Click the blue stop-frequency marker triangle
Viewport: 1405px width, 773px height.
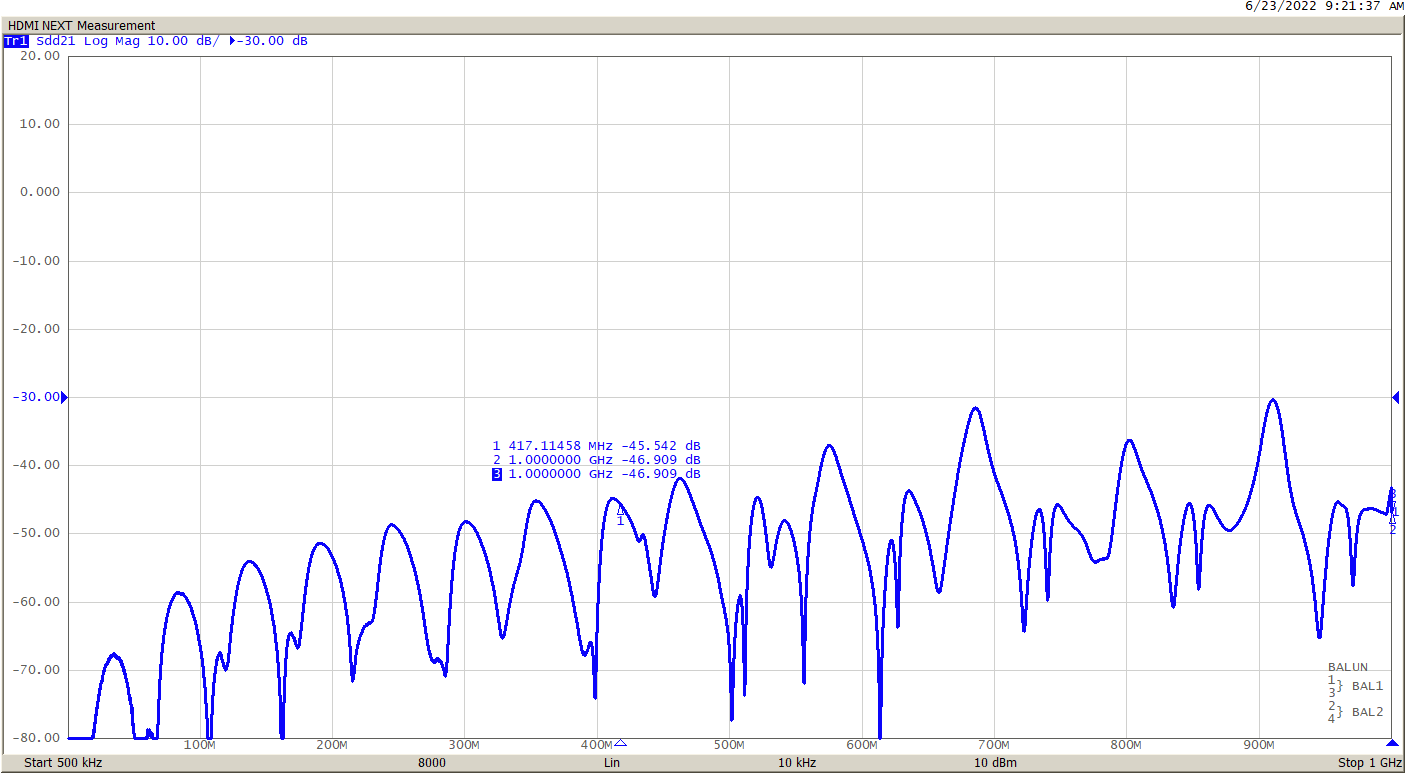click(x=1392, y=743)
